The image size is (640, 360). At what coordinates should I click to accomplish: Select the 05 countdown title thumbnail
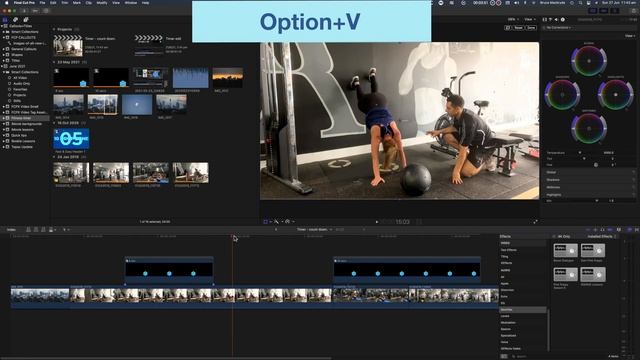[71, 139]
